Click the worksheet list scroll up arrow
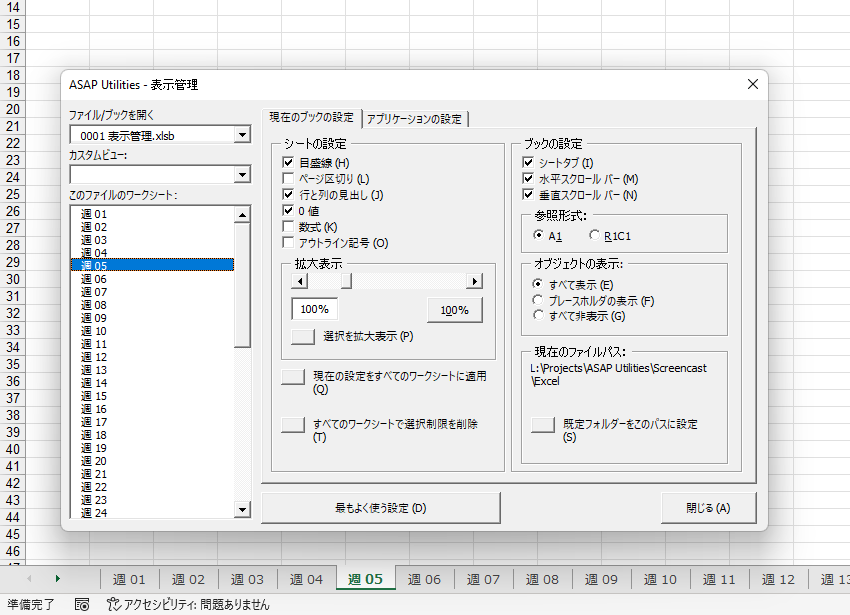This screenshot has width=850, height=615. point(242,215)
